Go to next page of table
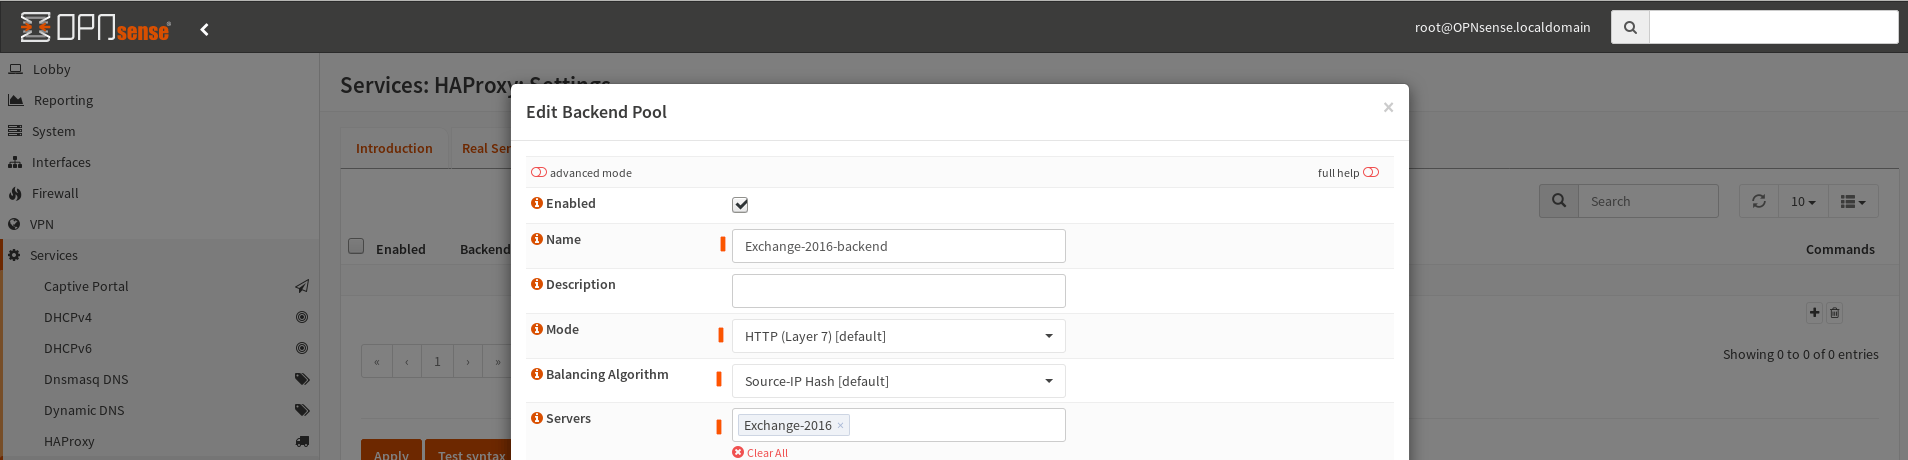The width and height of the screenshot is (1908, 460). point(468,361)
